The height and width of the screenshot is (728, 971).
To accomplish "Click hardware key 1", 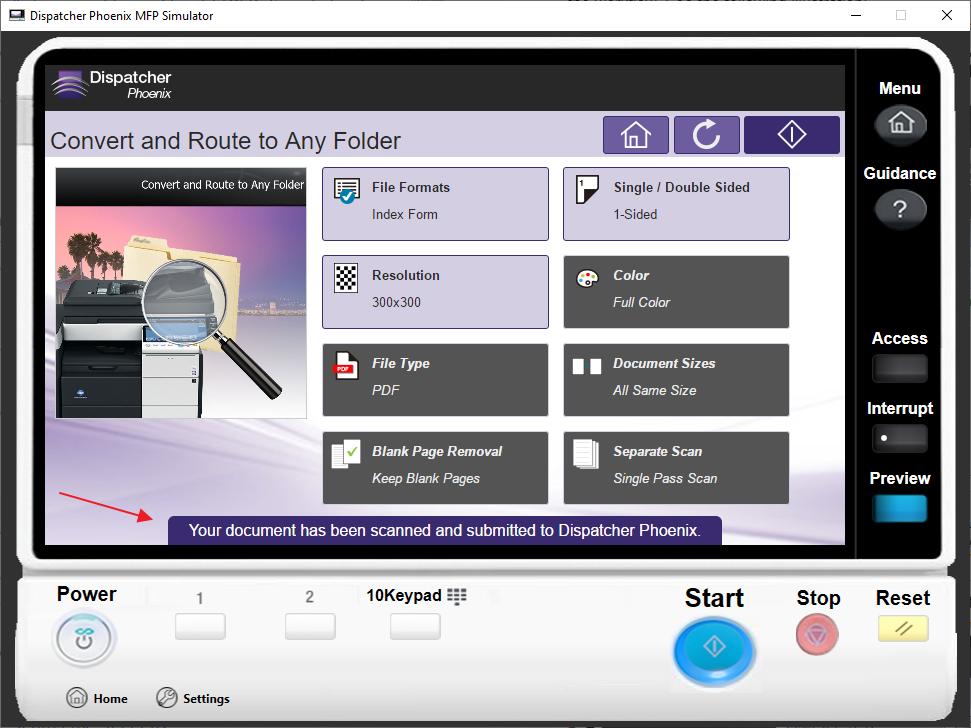I will tap(200, 626).
